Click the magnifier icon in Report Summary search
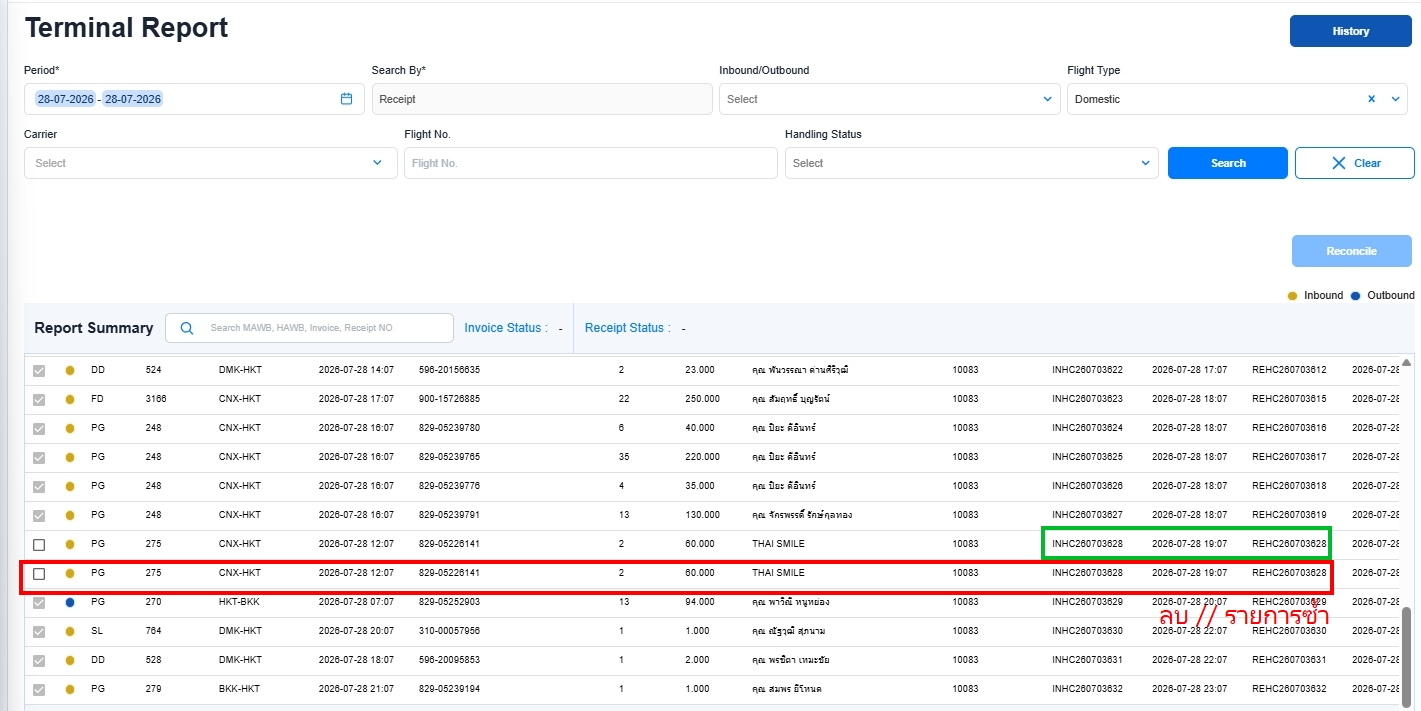Image resolution: width=1421 pixels, height=711 pixels. [x=186, y=328]
